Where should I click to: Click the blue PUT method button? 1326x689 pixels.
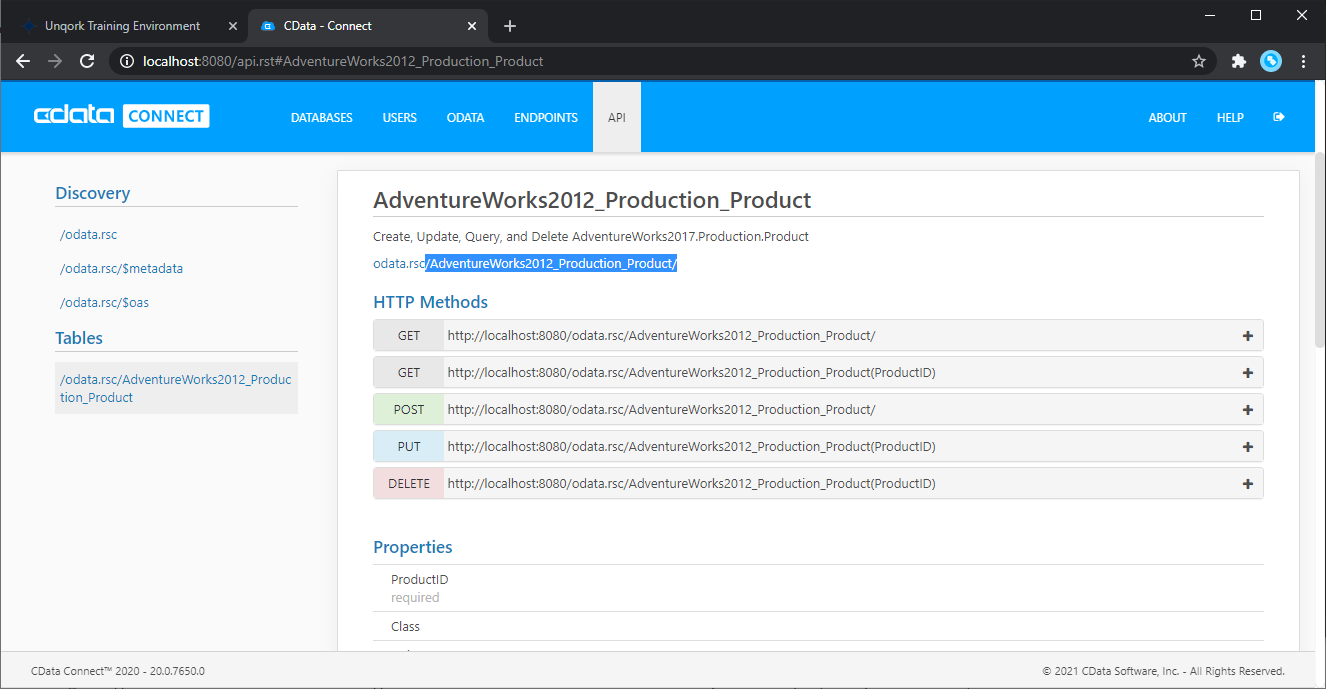point(409,447)
